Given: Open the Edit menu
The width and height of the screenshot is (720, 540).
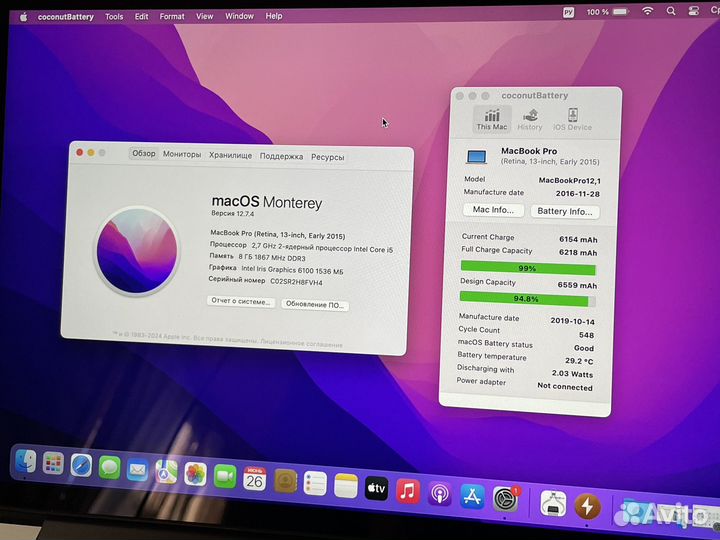Looking at the screenshot, I should coord(141,17).
